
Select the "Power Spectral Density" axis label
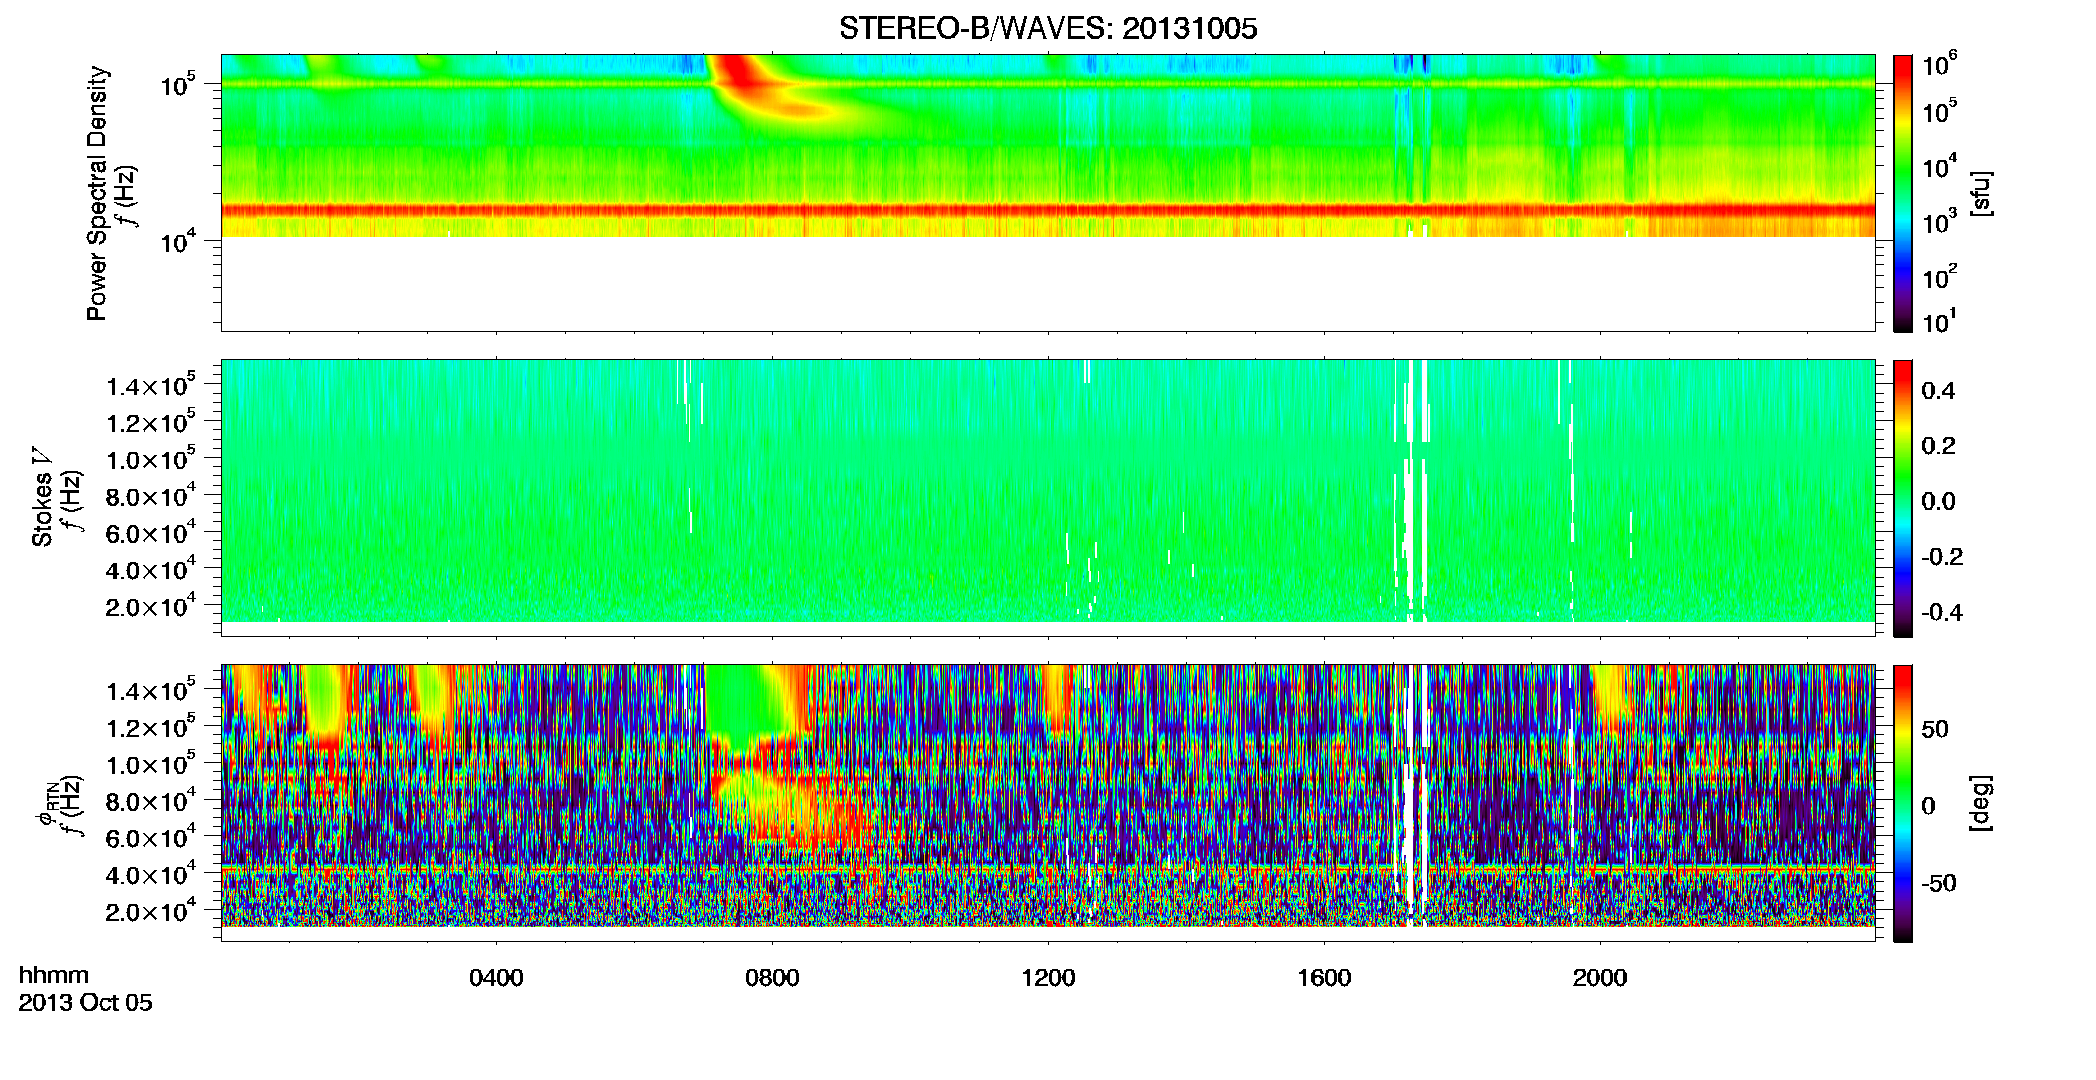pyautogui.click(x=97, y=193)
